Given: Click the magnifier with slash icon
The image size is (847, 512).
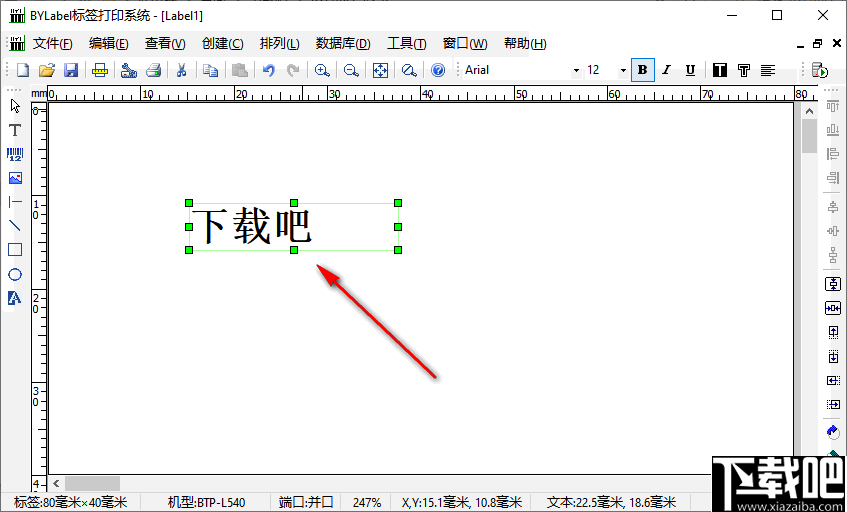Looking at the screenshot, I should pos(409,70).
